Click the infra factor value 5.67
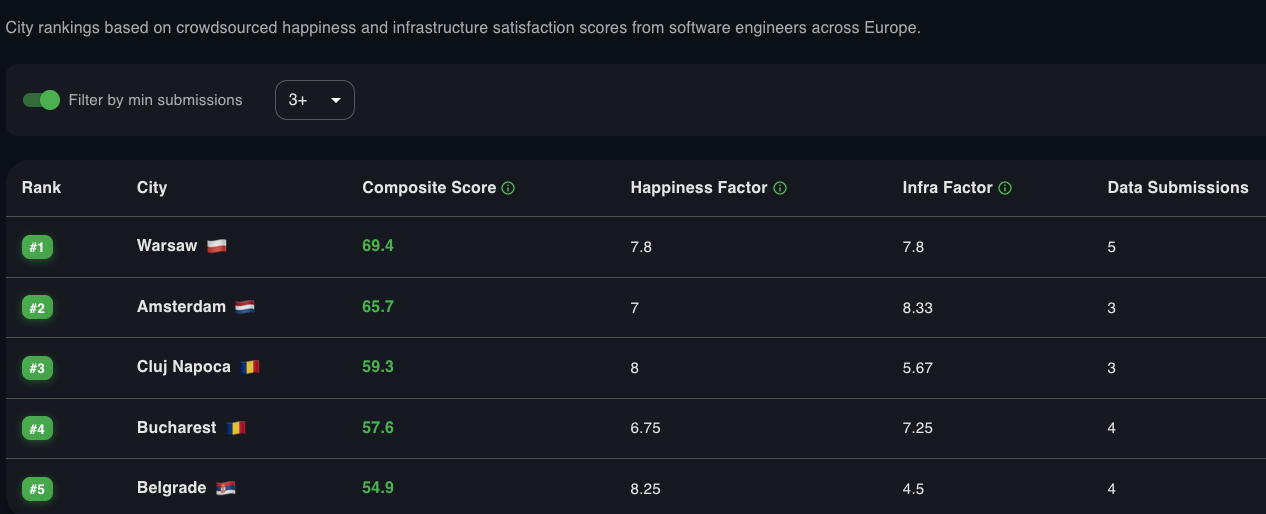1266x514 pixels. pyautogui.click(x=917, y=368)
